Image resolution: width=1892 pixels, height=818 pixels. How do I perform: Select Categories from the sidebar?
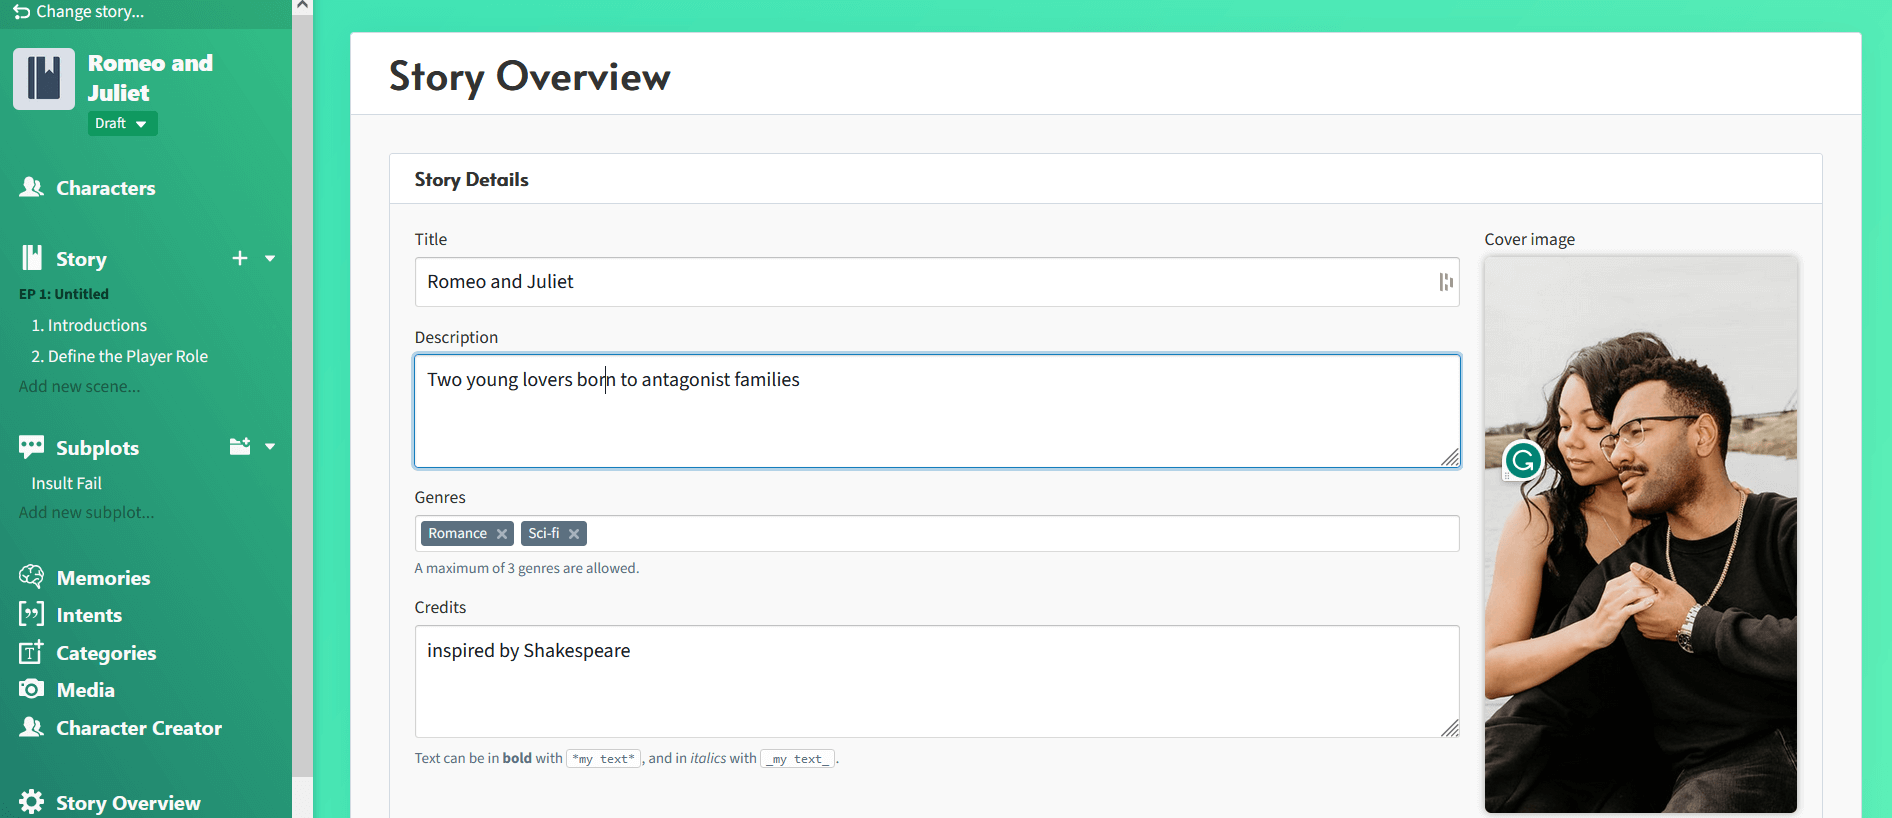pos(106,653)
